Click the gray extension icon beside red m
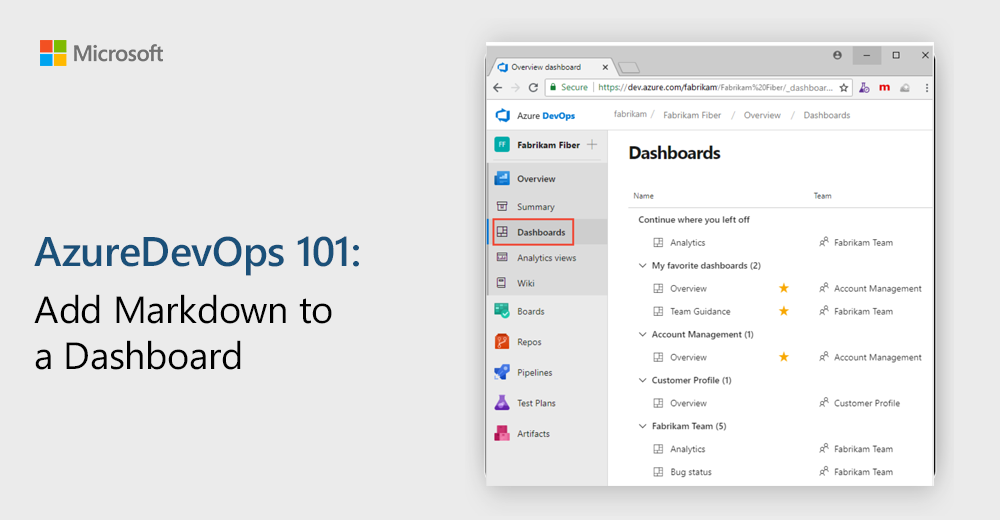 coord(904,87)
